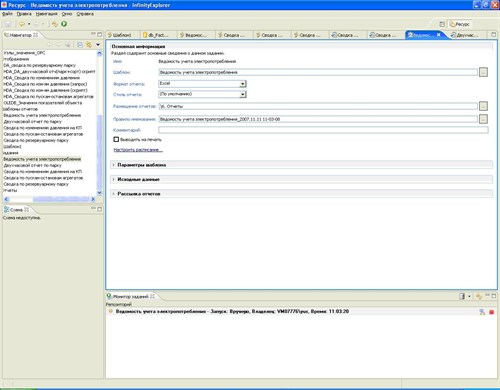Click the job details icon beside red stop
The width and height of the screenshot is (500, 390).
(482, 312)
